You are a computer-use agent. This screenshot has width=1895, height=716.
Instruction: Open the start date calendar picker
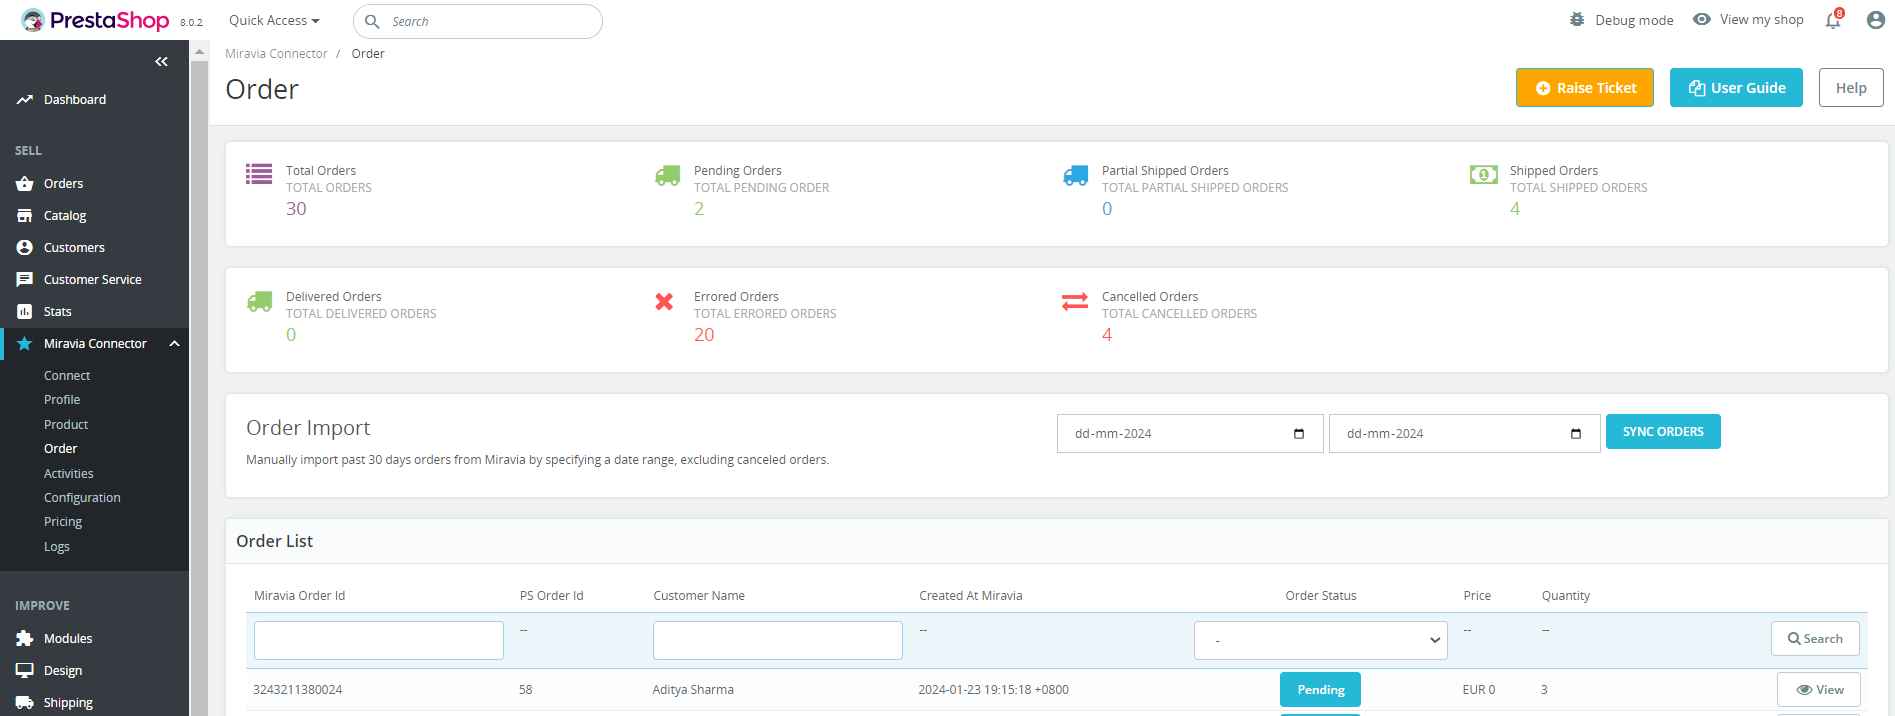1299,434
